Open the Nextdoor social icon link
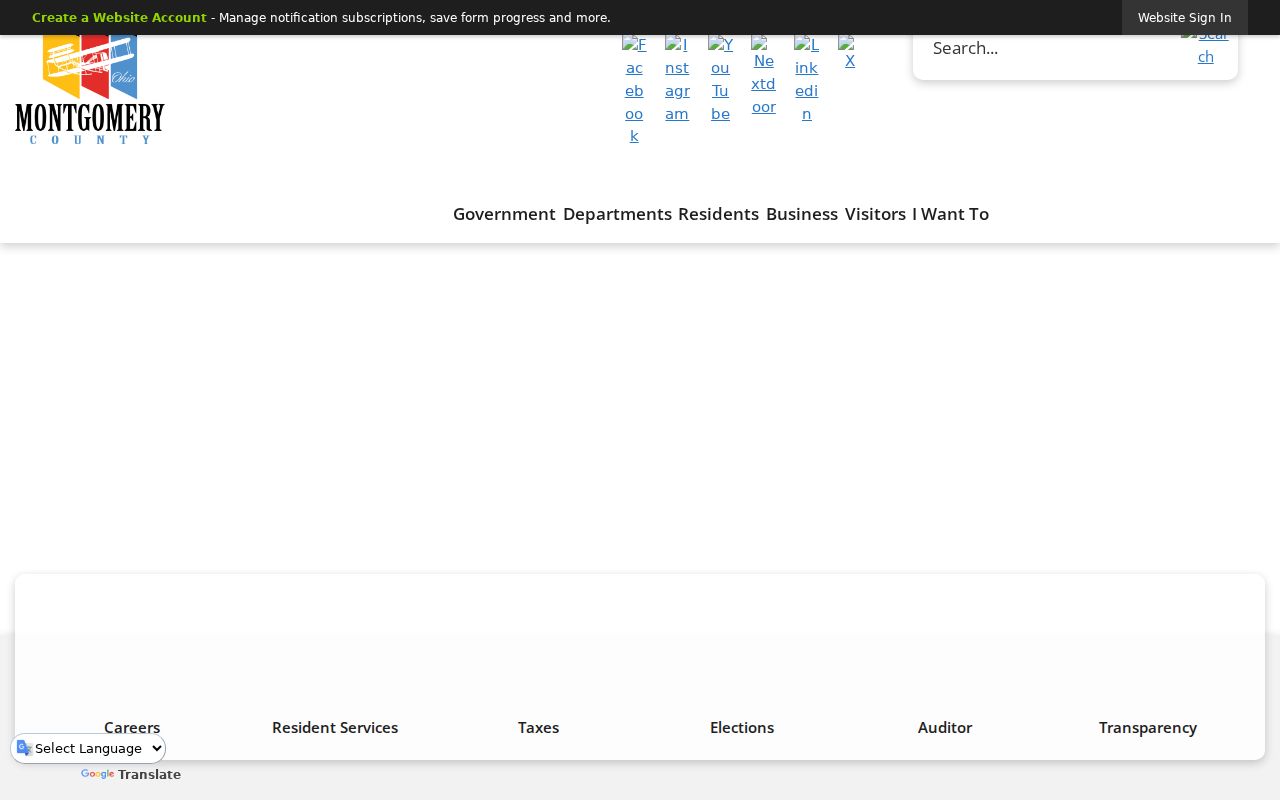Image resolution: width=1280 pixels, height=800 pixels. [763, 76]
